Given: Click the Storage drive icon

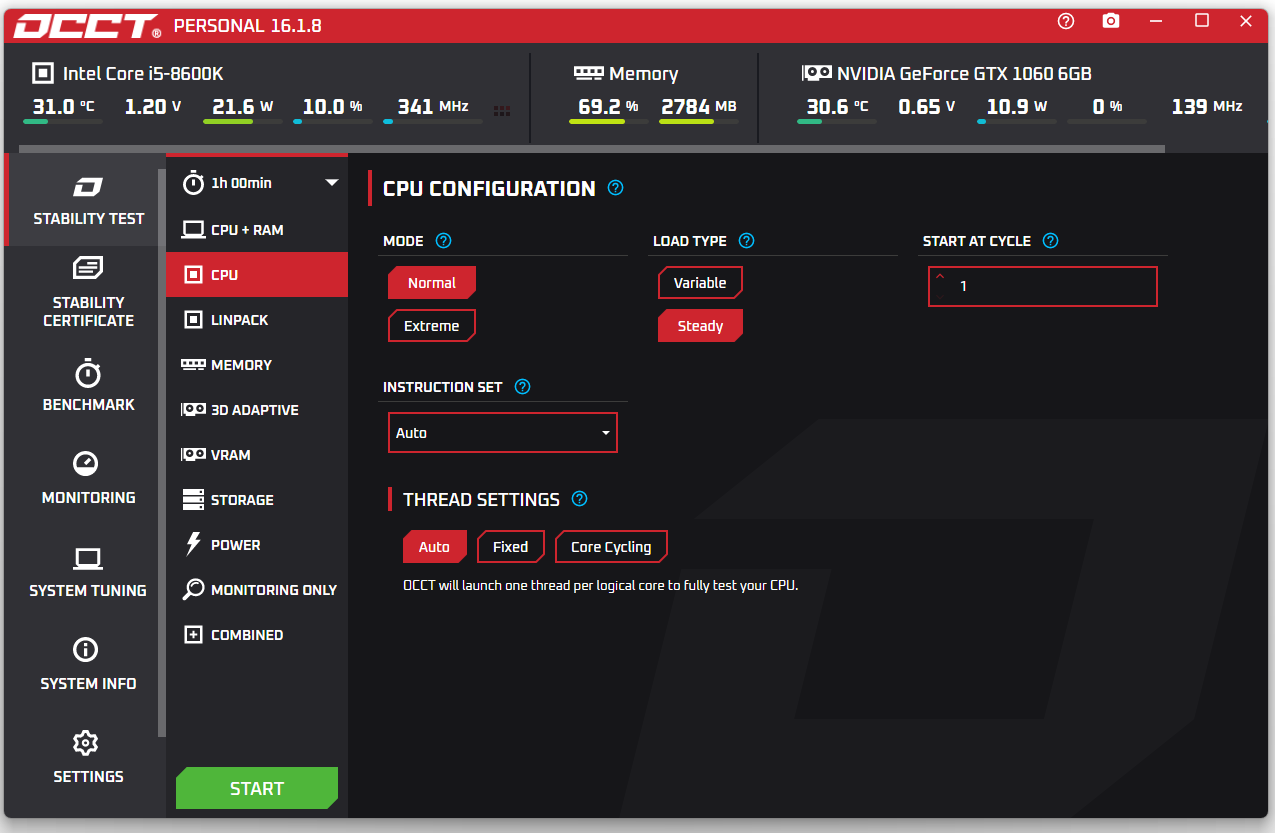Looking at the screenshot, I should click(193, 499).
